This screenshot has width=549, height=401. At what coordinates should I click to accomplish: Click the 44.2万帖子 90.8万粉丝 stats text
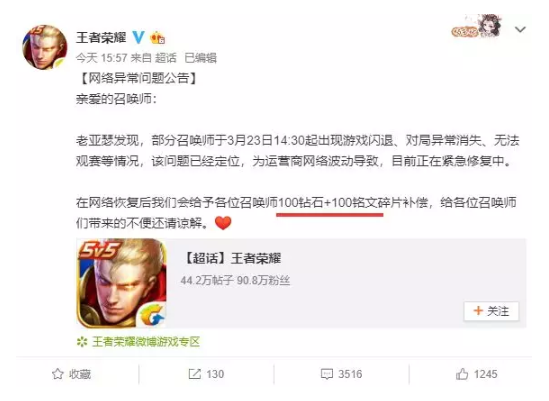235,280
